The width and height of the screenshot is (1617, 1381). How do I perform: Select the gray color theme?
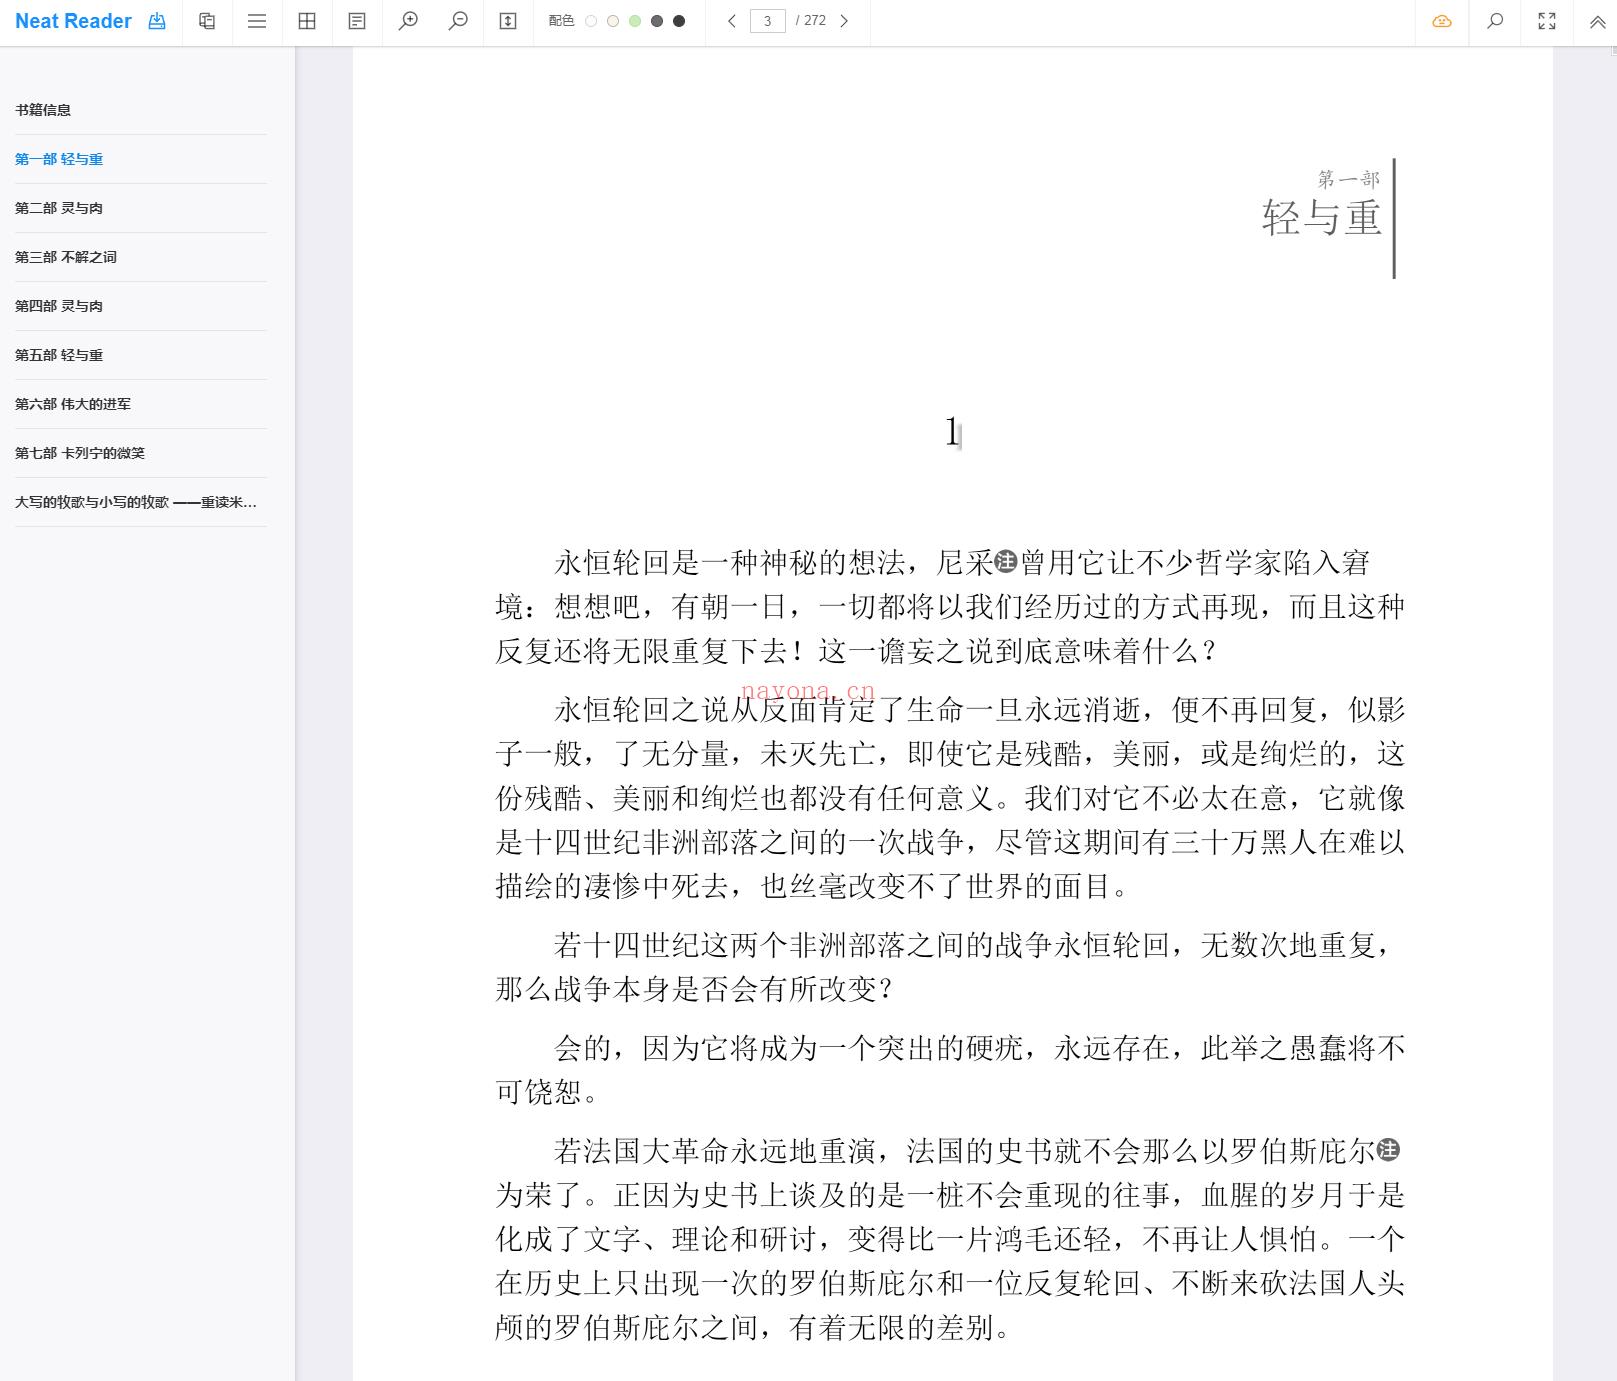point(657,21)
